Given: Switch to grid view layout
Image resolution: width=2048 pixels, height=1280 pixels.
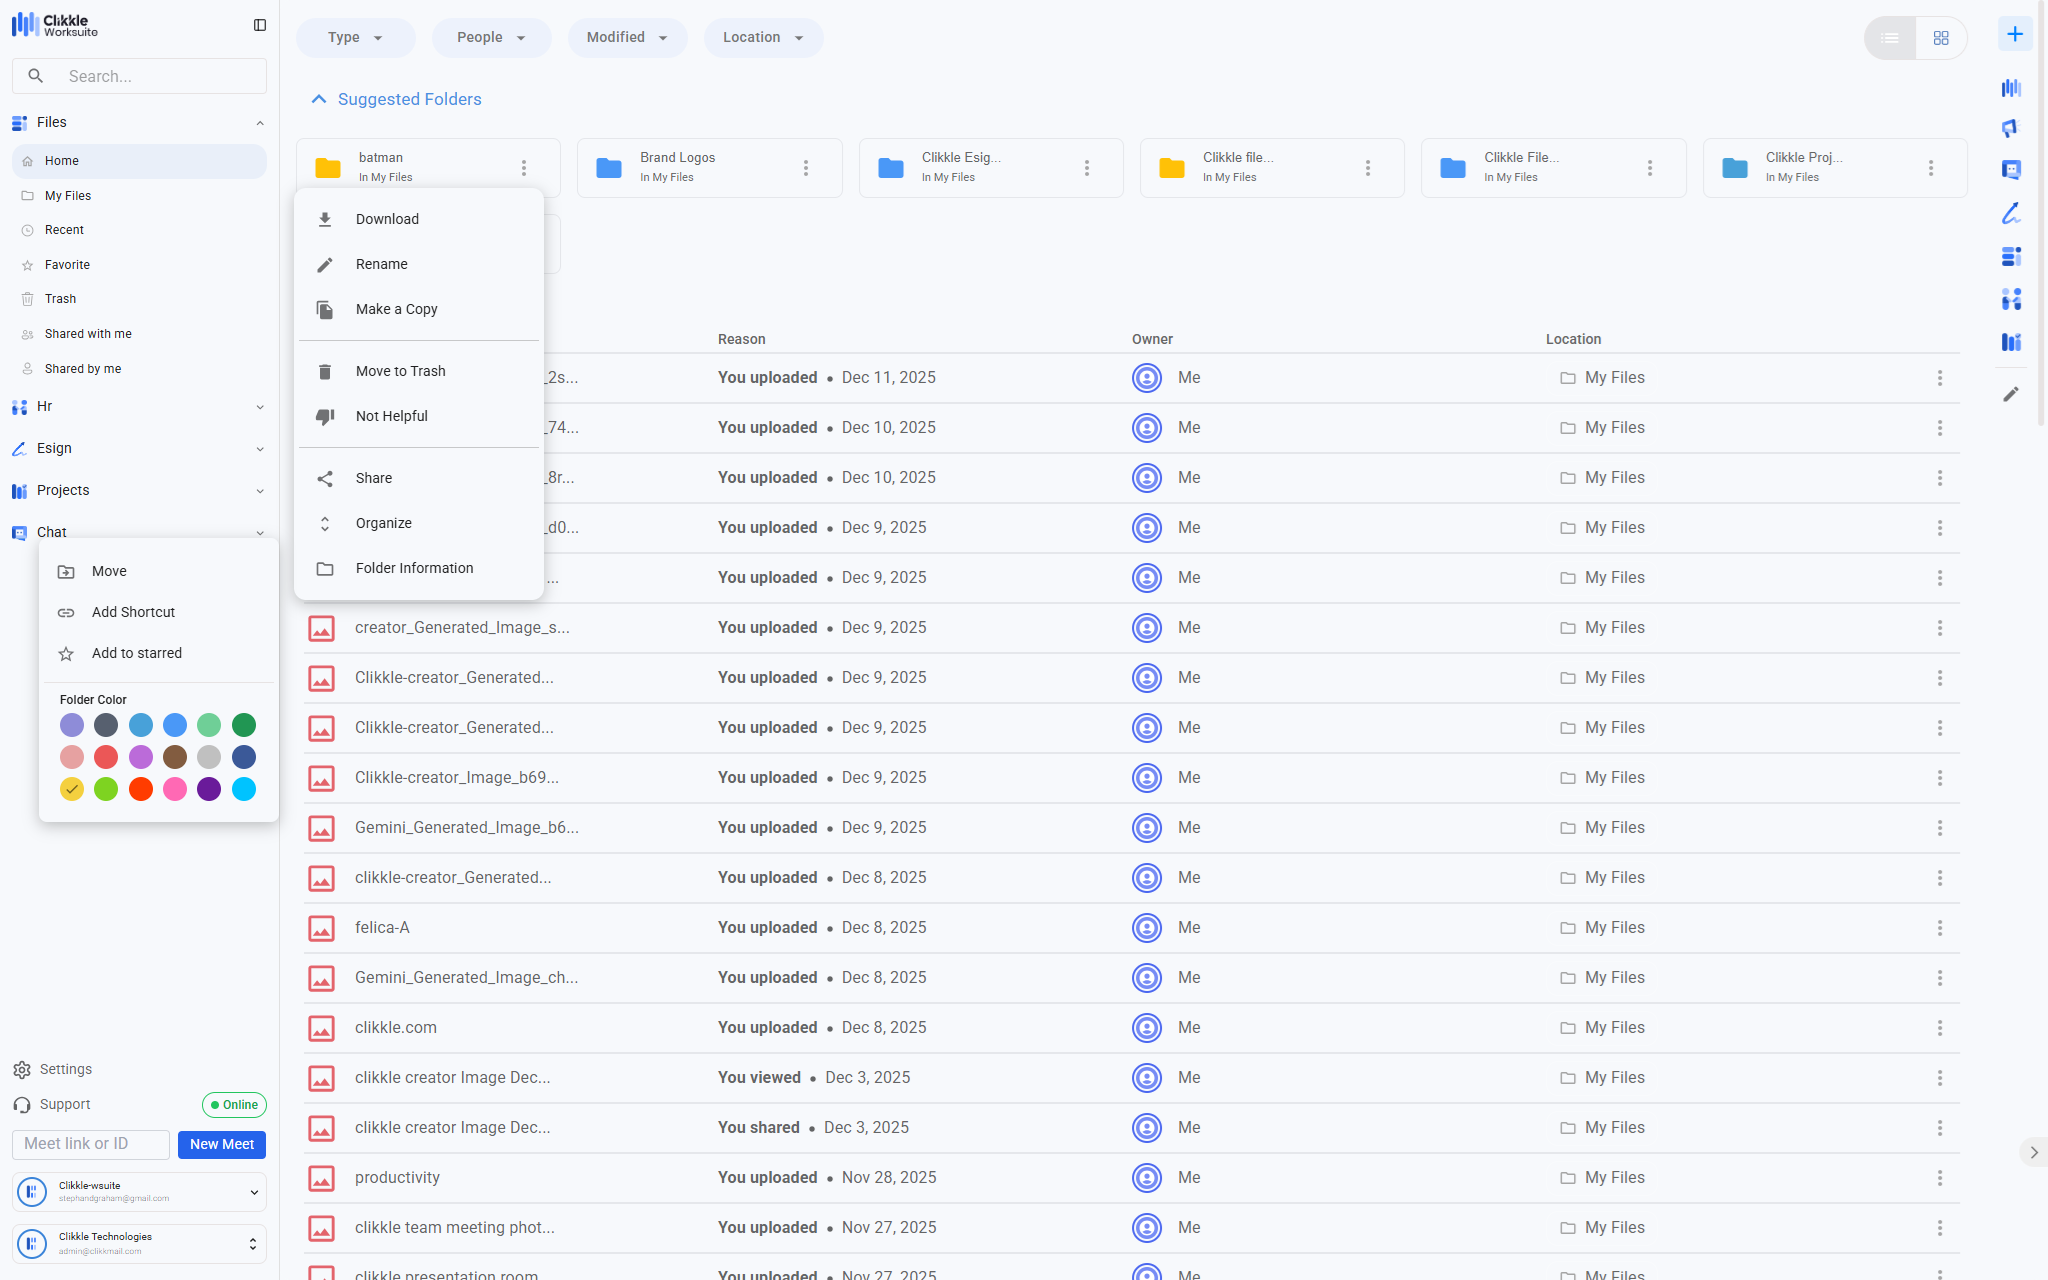Looking at the screenshot, I should click(1941, 38).
